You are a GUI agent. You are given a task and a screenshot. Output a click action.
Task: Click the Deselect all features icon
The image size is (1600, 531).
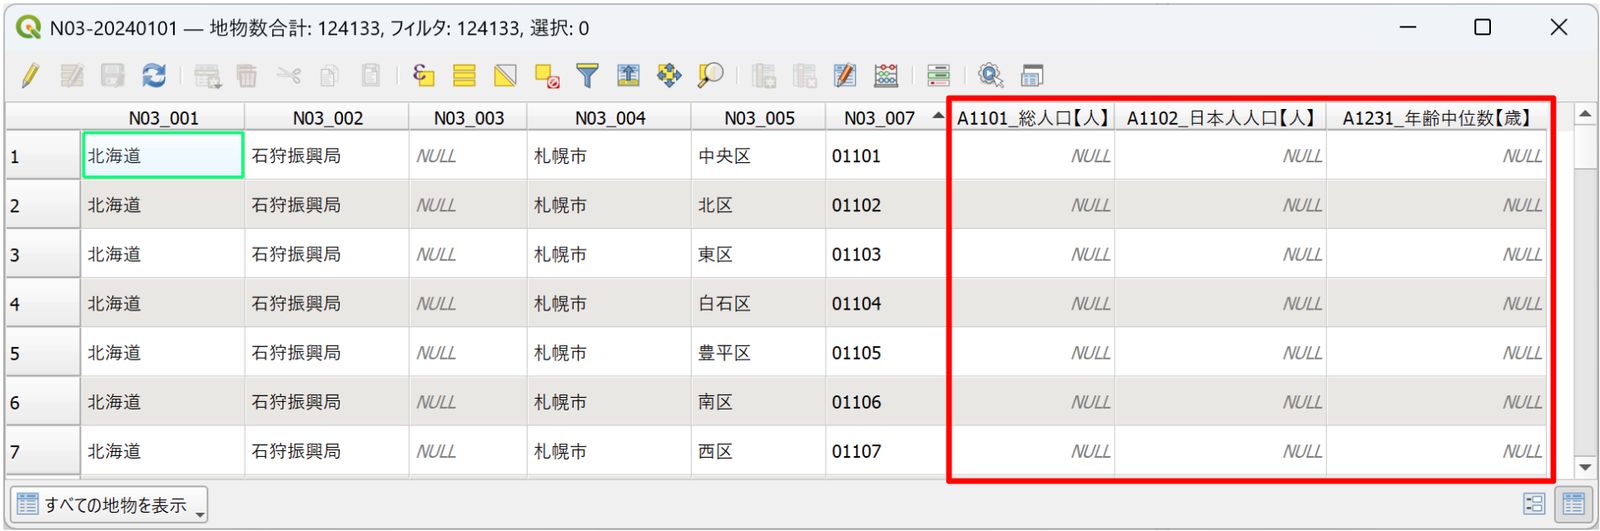click(x=547, y=75)
